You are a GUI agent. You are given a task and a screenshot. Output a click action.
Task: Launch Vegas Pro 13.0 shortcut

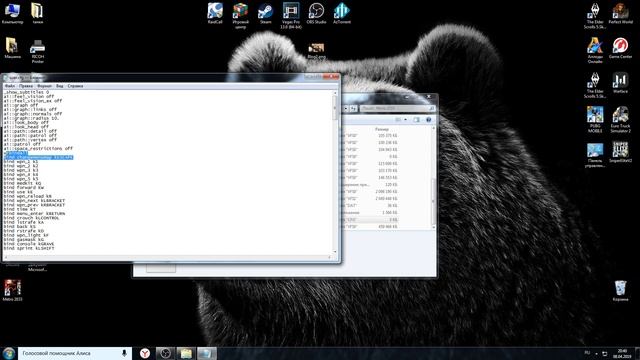291,16
